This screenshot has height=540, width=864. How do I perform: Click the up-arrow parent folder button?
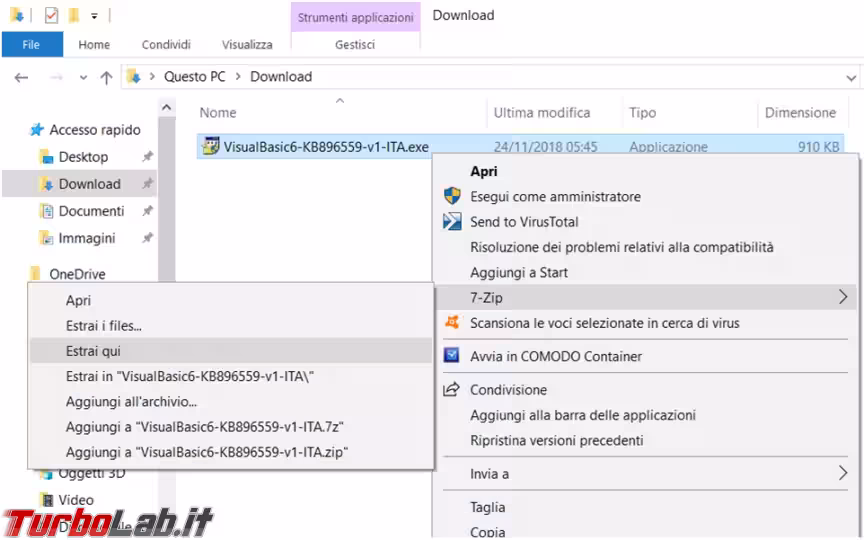pyautogui.click(x=106, y=77)
